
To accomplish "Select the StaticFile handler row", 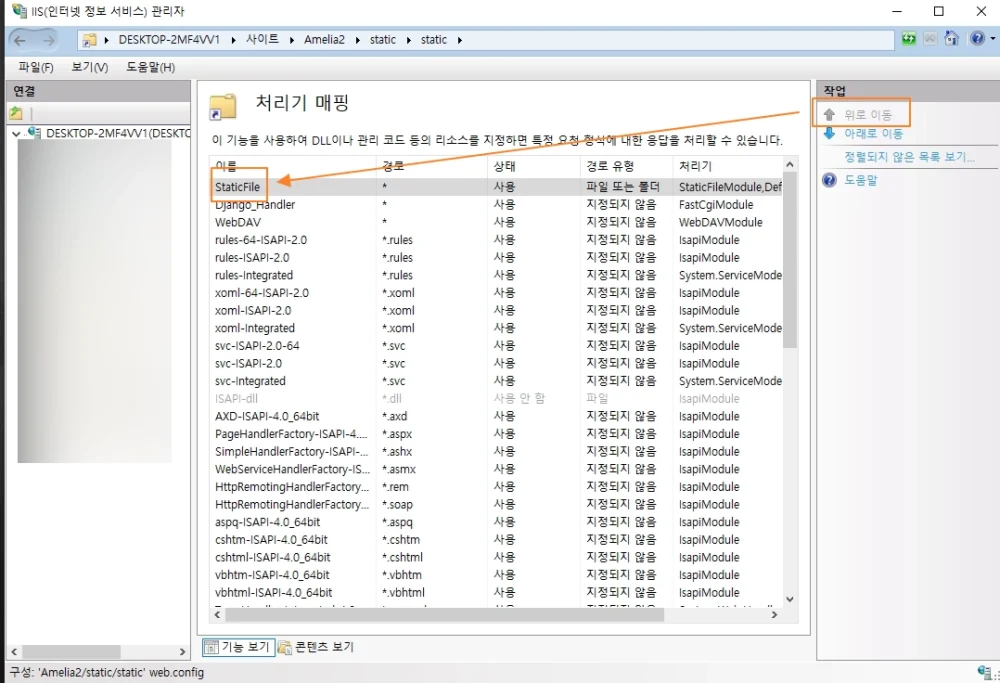I will [x=496, y=187].
